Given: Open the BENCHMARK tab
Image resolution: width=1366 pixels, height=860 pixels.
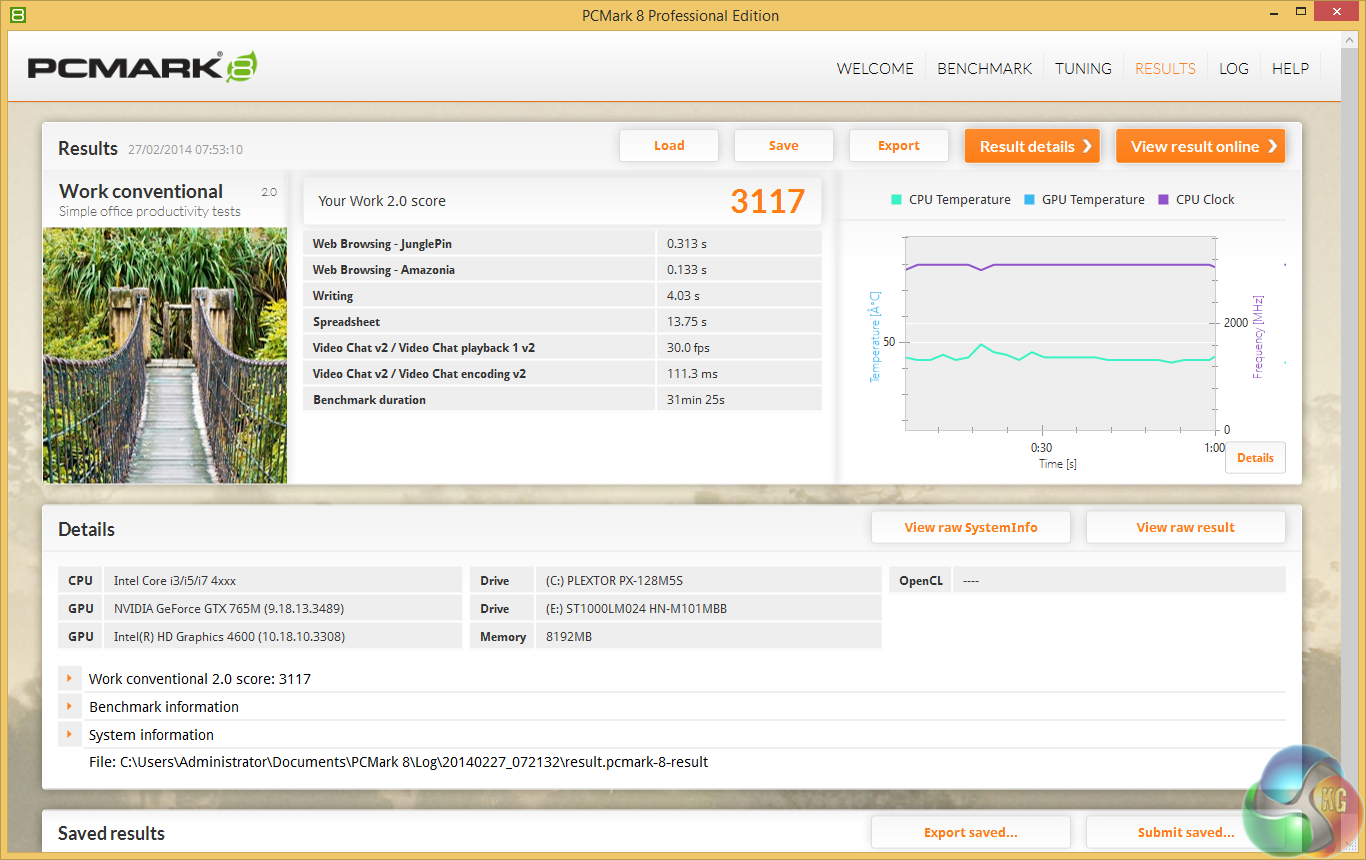Looking at the screenshot, I should [984, 69].
